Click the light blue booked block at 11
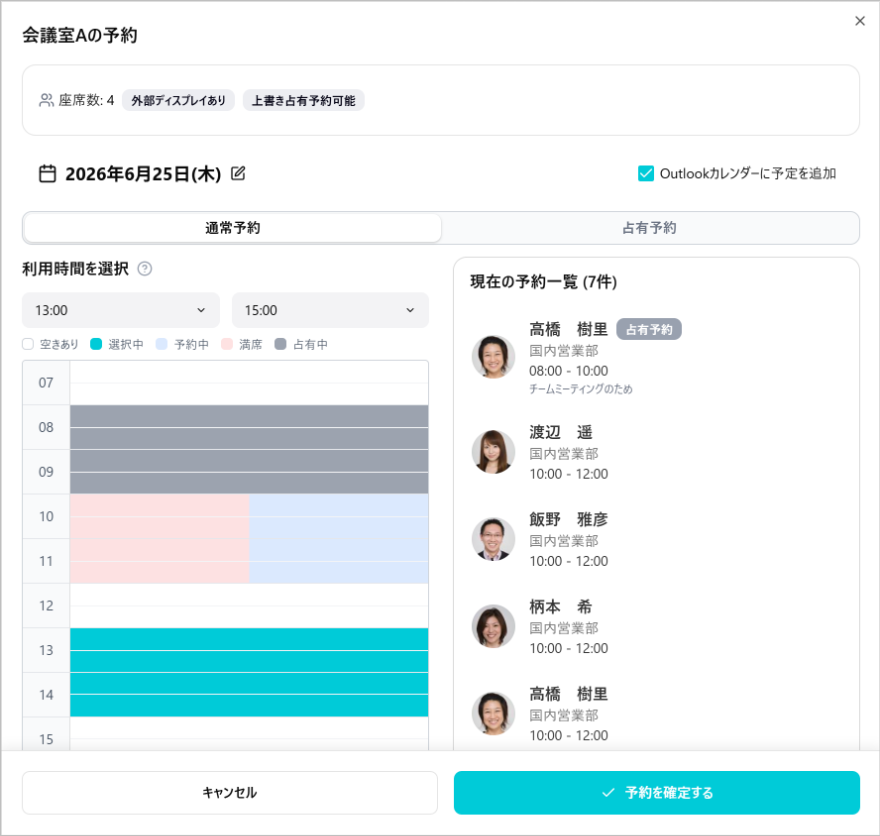This screenshot has width=880, height=836. tap(338, 561)
